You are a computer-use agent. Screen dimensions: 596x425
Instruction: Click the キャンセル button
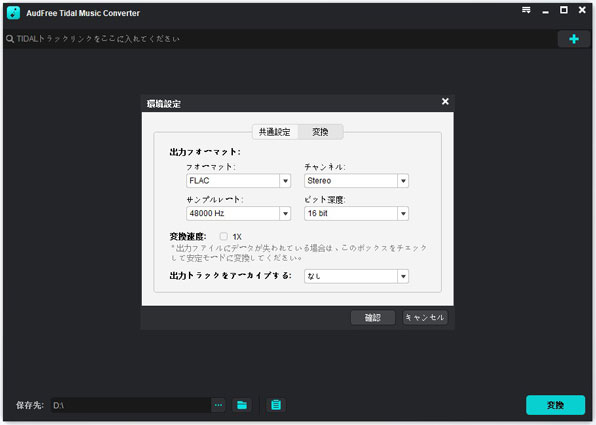pos(425,317)
